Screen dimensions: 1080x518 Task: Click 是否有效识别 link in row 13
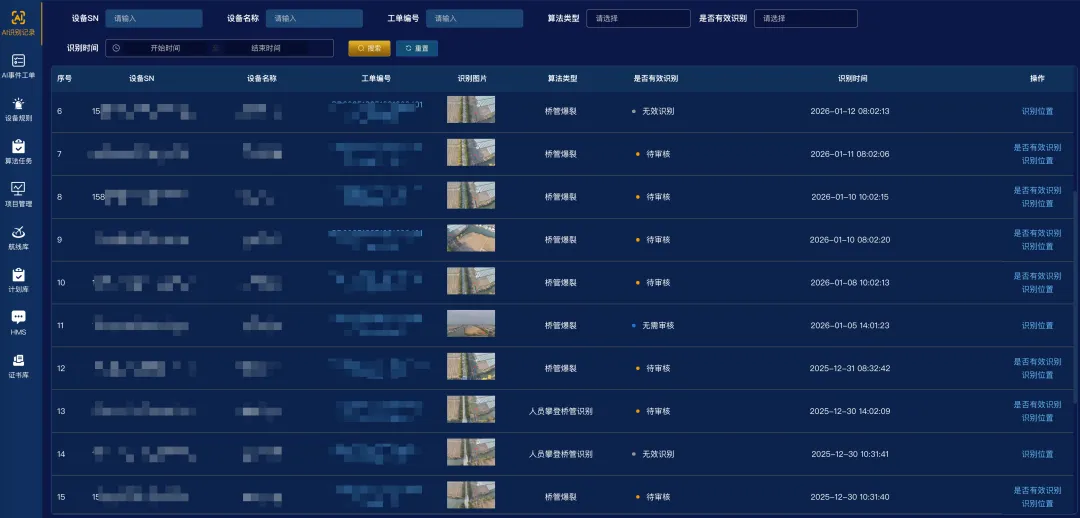tap(1037, 404)
